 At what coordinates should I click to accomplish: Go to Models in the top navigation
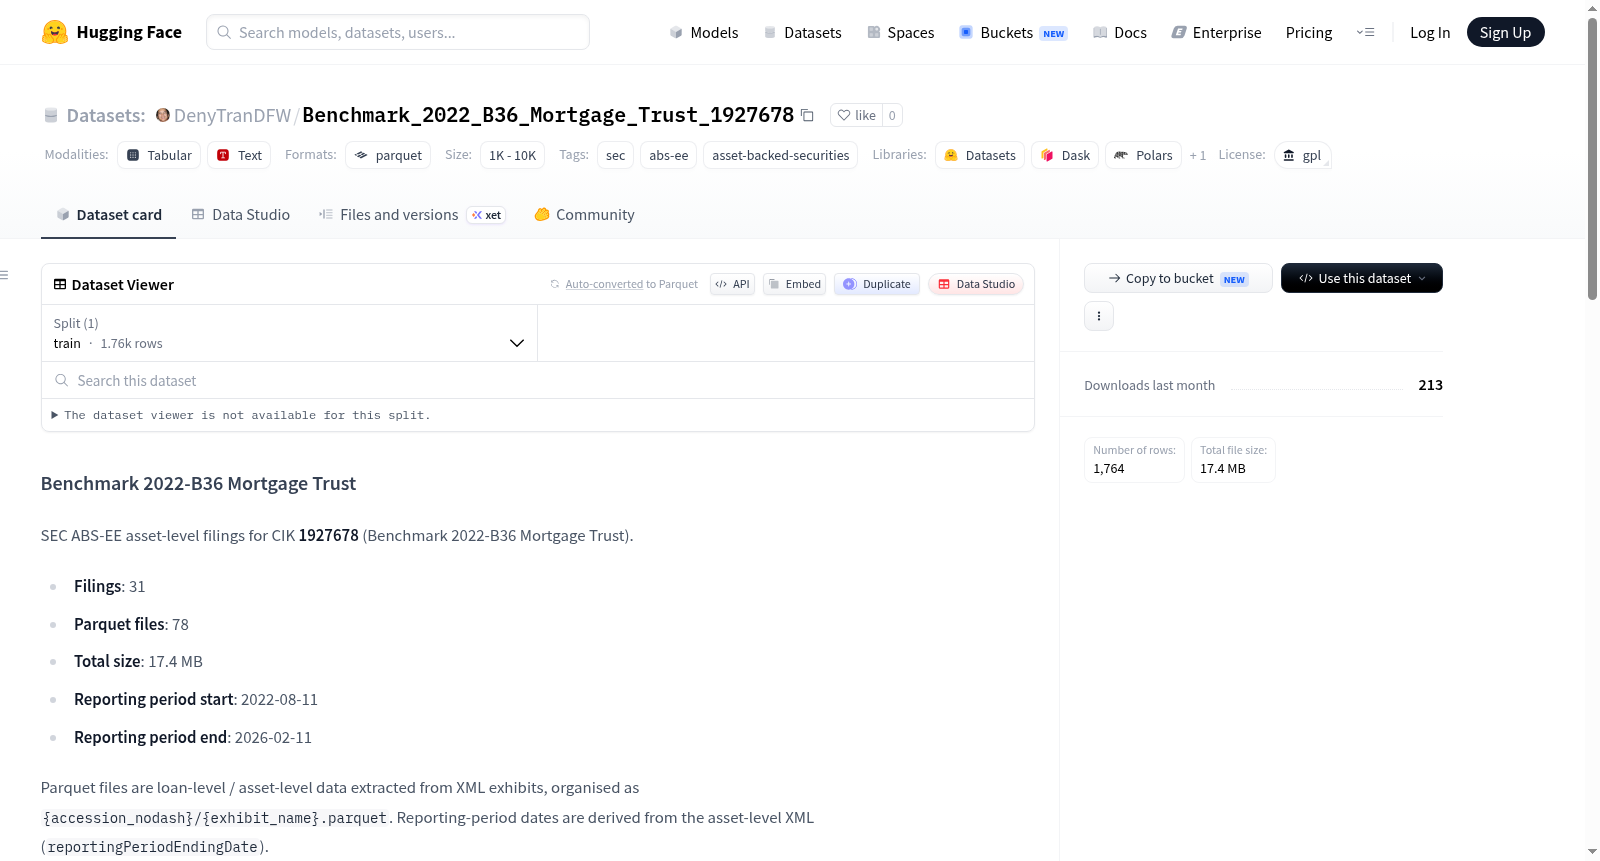coord(704,32)
